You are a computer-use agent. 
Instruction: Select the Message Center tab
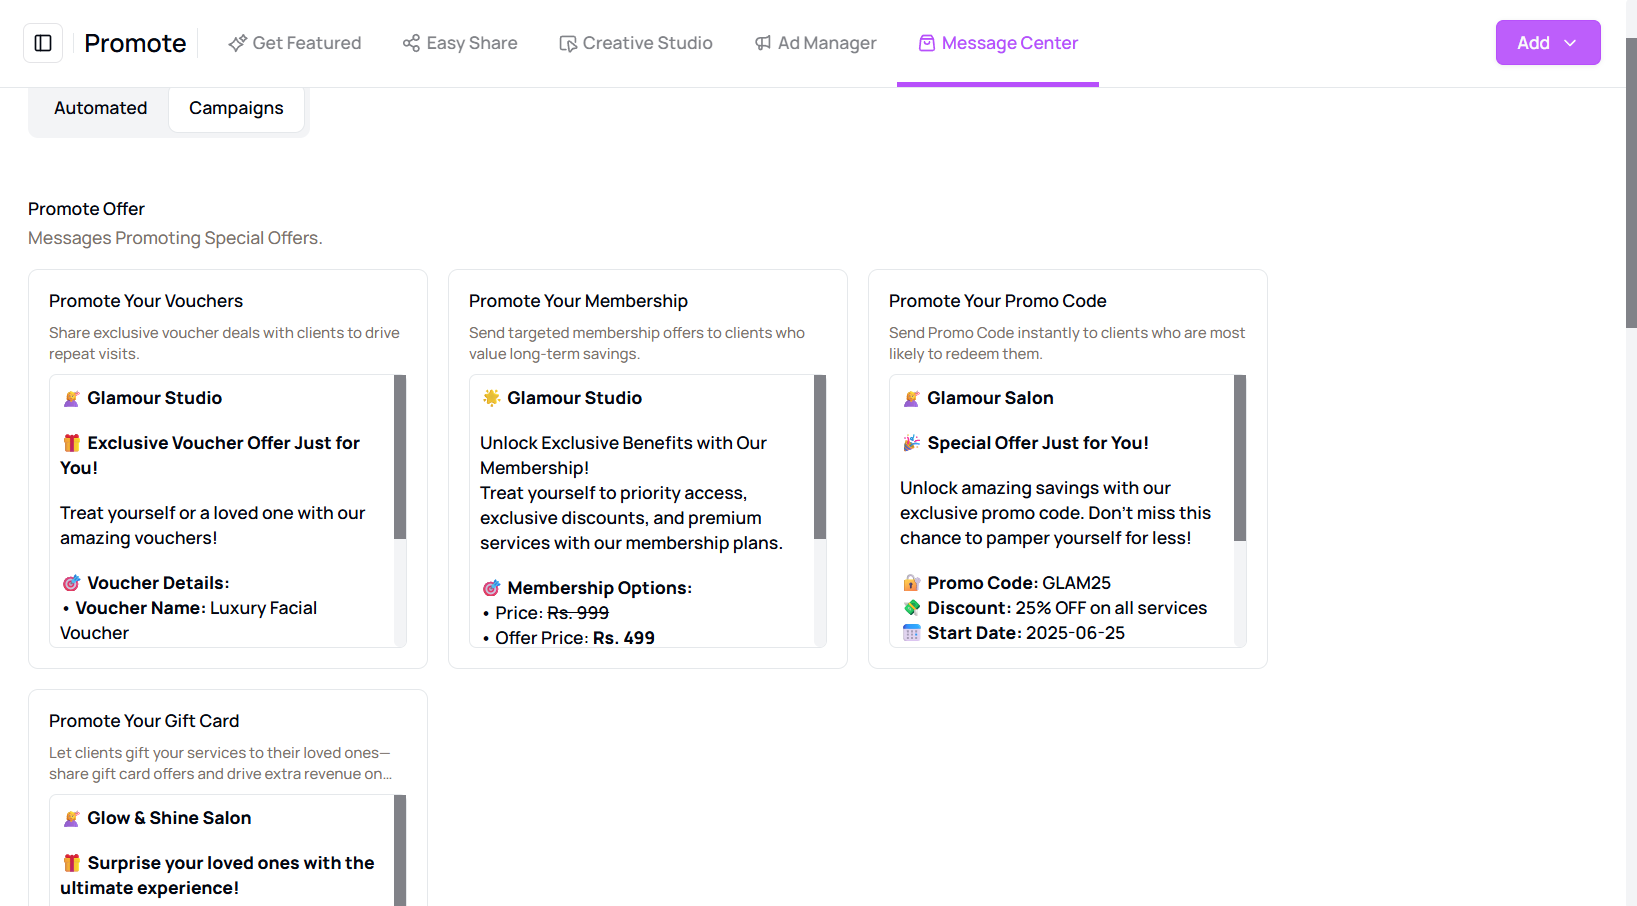(x=998, y=43)
